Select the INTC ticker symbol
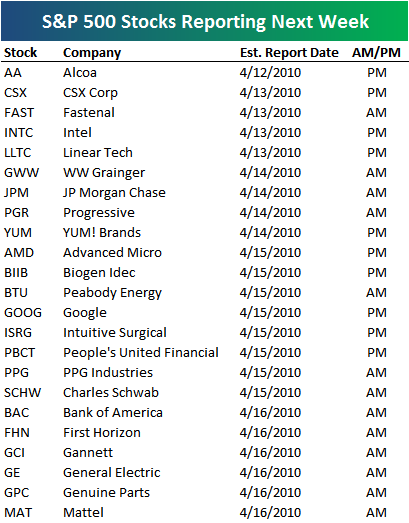Screen dimensions: 409x523 19,133
